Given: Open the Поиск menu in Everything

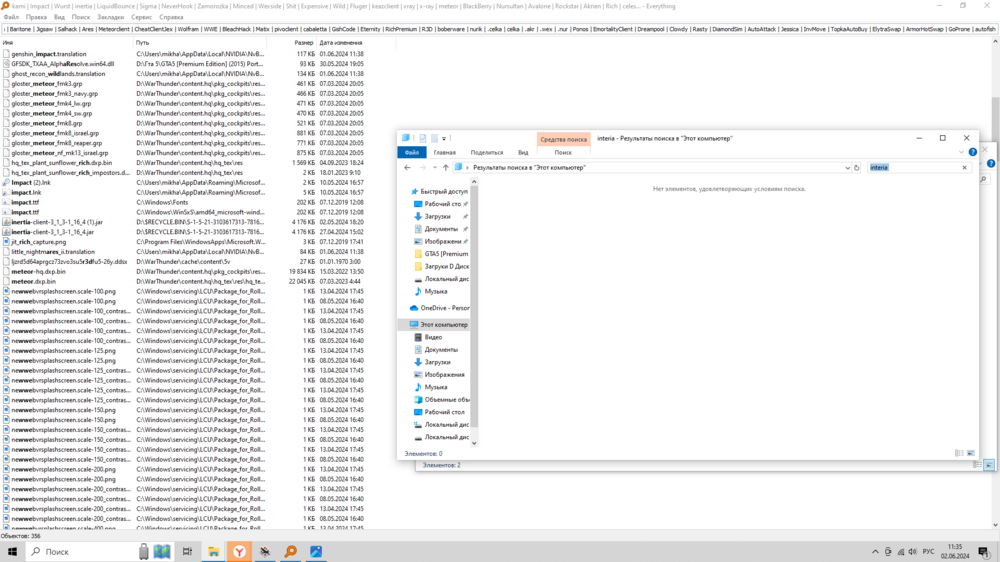Looking at the screenshot, I should tap(81, 17).
